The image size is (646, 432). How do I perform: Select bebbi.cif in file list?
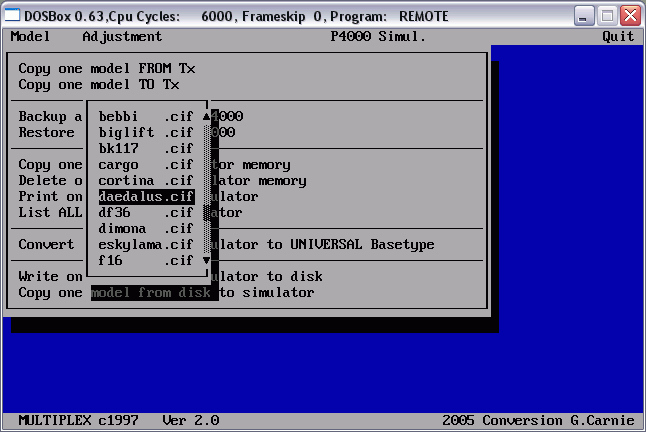(x=146, y=117)
